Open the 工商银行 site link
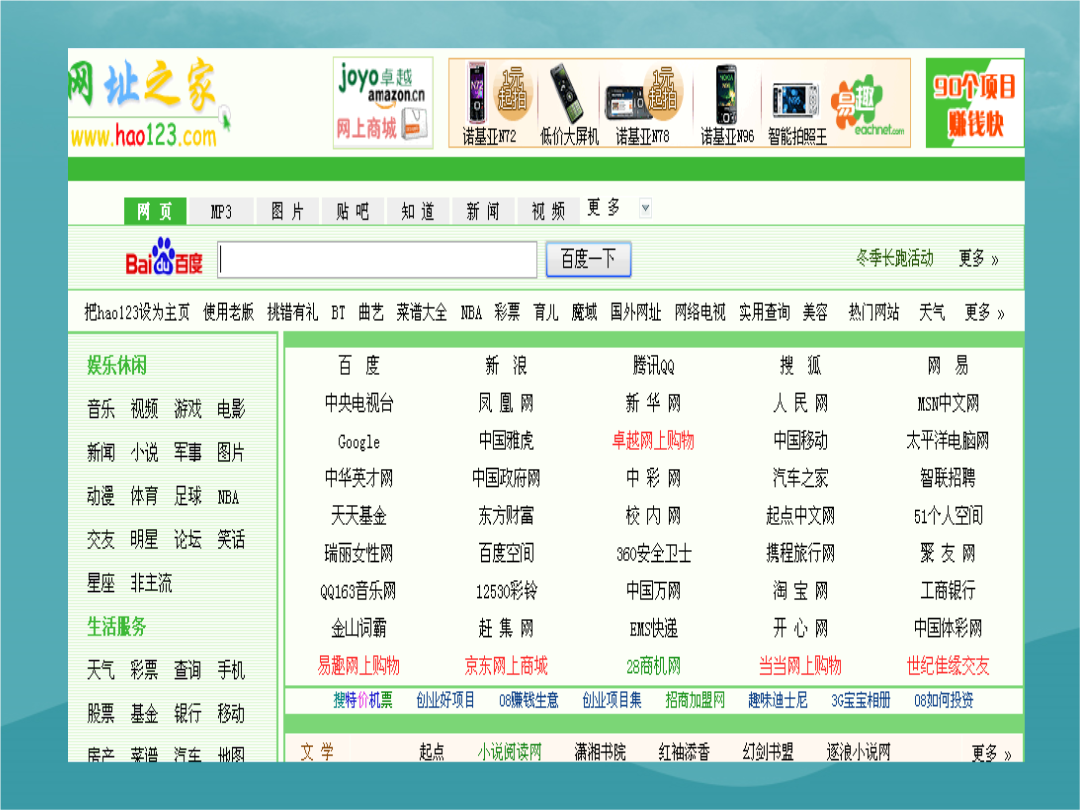 click(x=948, y=591)
